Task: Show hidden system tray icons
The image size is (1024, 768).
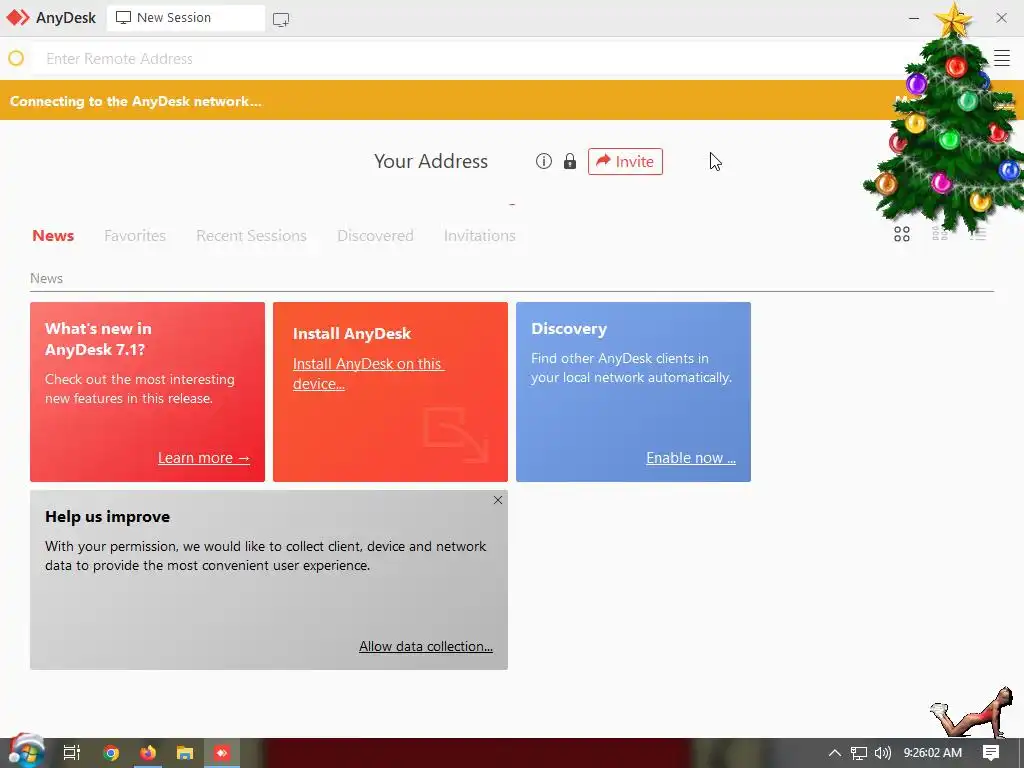Action: click(x=834, y=753)
